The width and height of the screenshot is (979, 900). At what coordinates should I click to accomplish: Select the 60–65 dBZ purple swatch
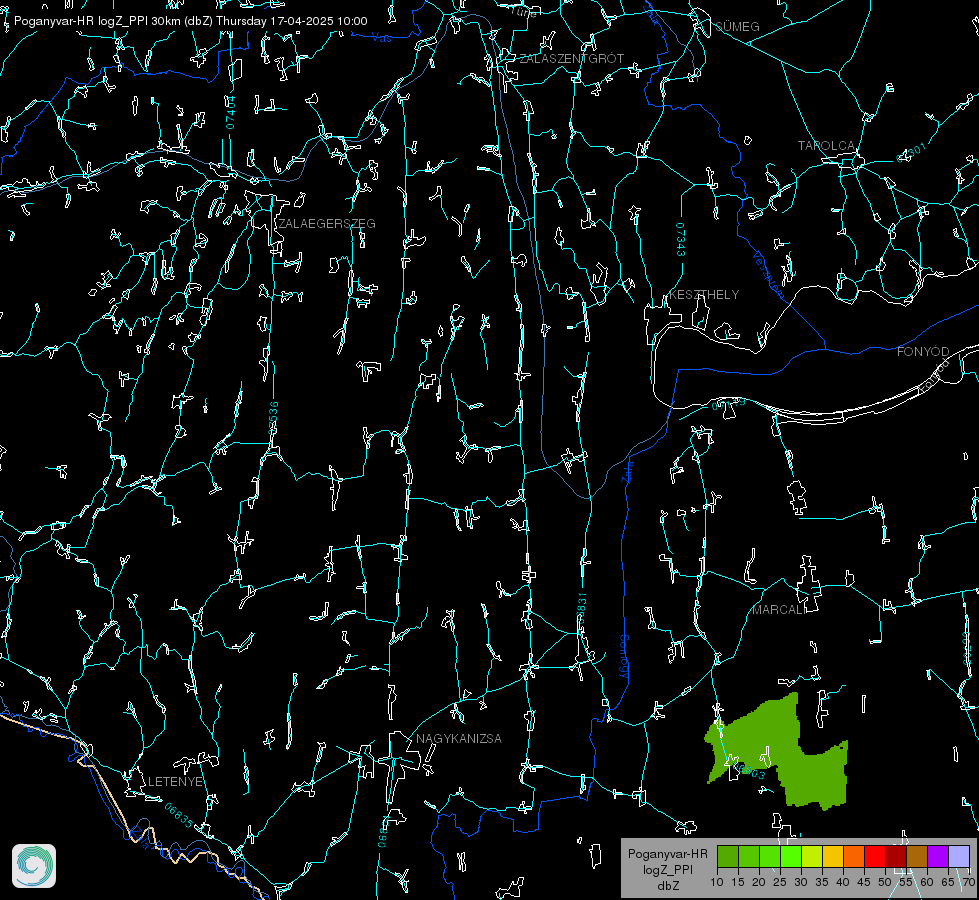[937, 856]
